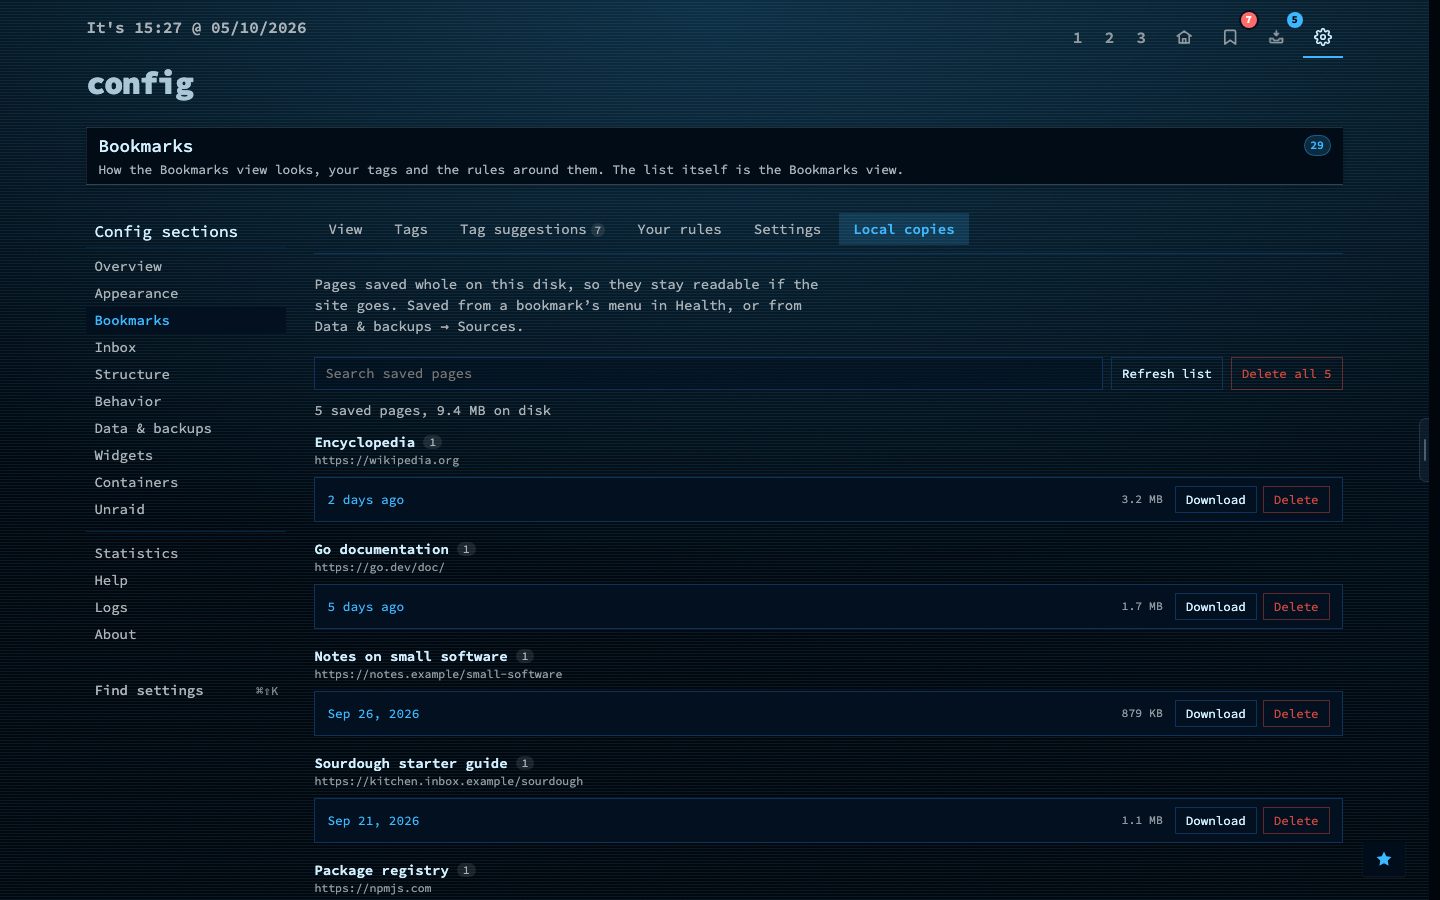
Task: Switch to page 1 in top navigation
Action: tap(1077, 38)
